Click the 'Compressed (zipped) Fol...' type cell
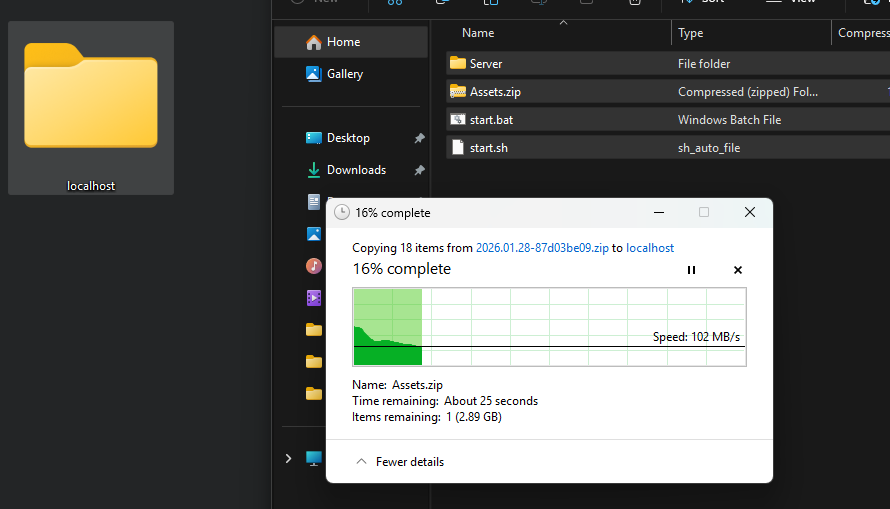This screenshot has width=890, height=509. 748,92
